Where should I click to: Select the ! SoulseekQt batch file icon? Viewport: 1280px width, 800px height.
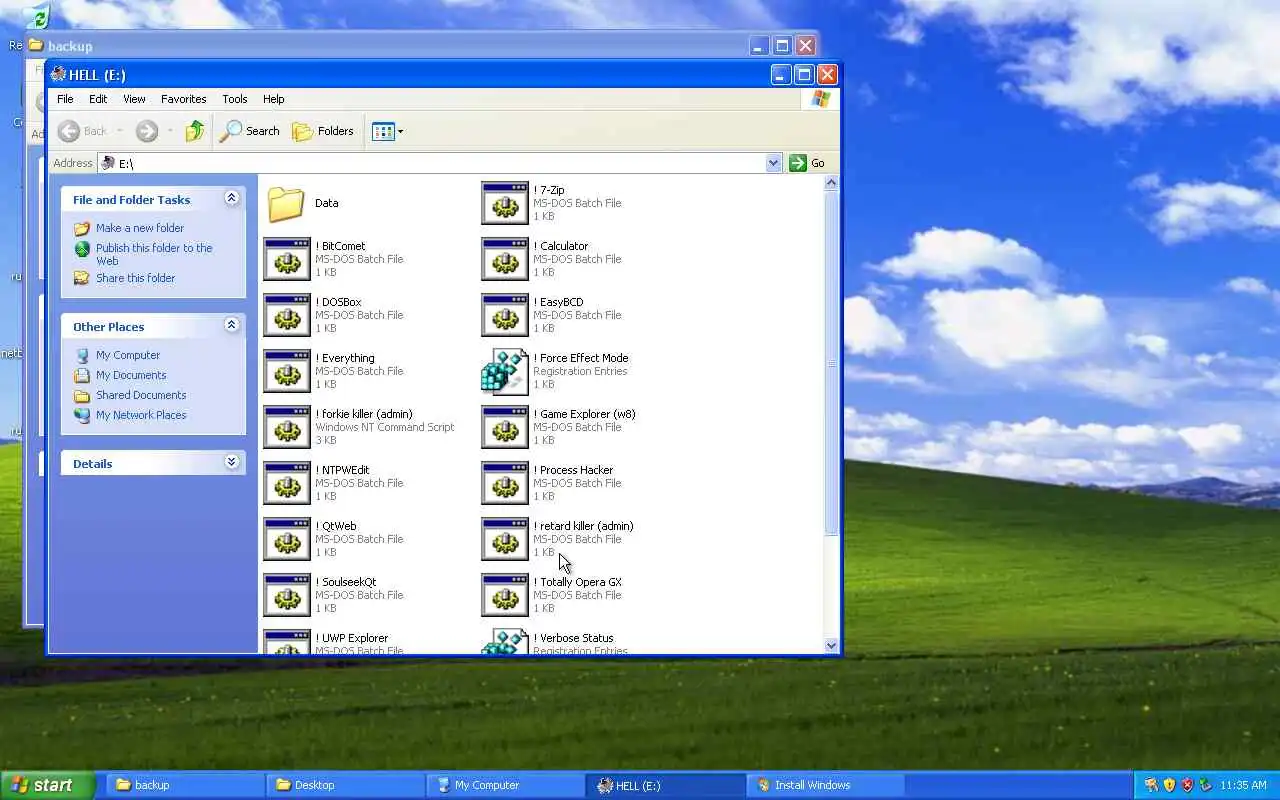pos(287,595)
